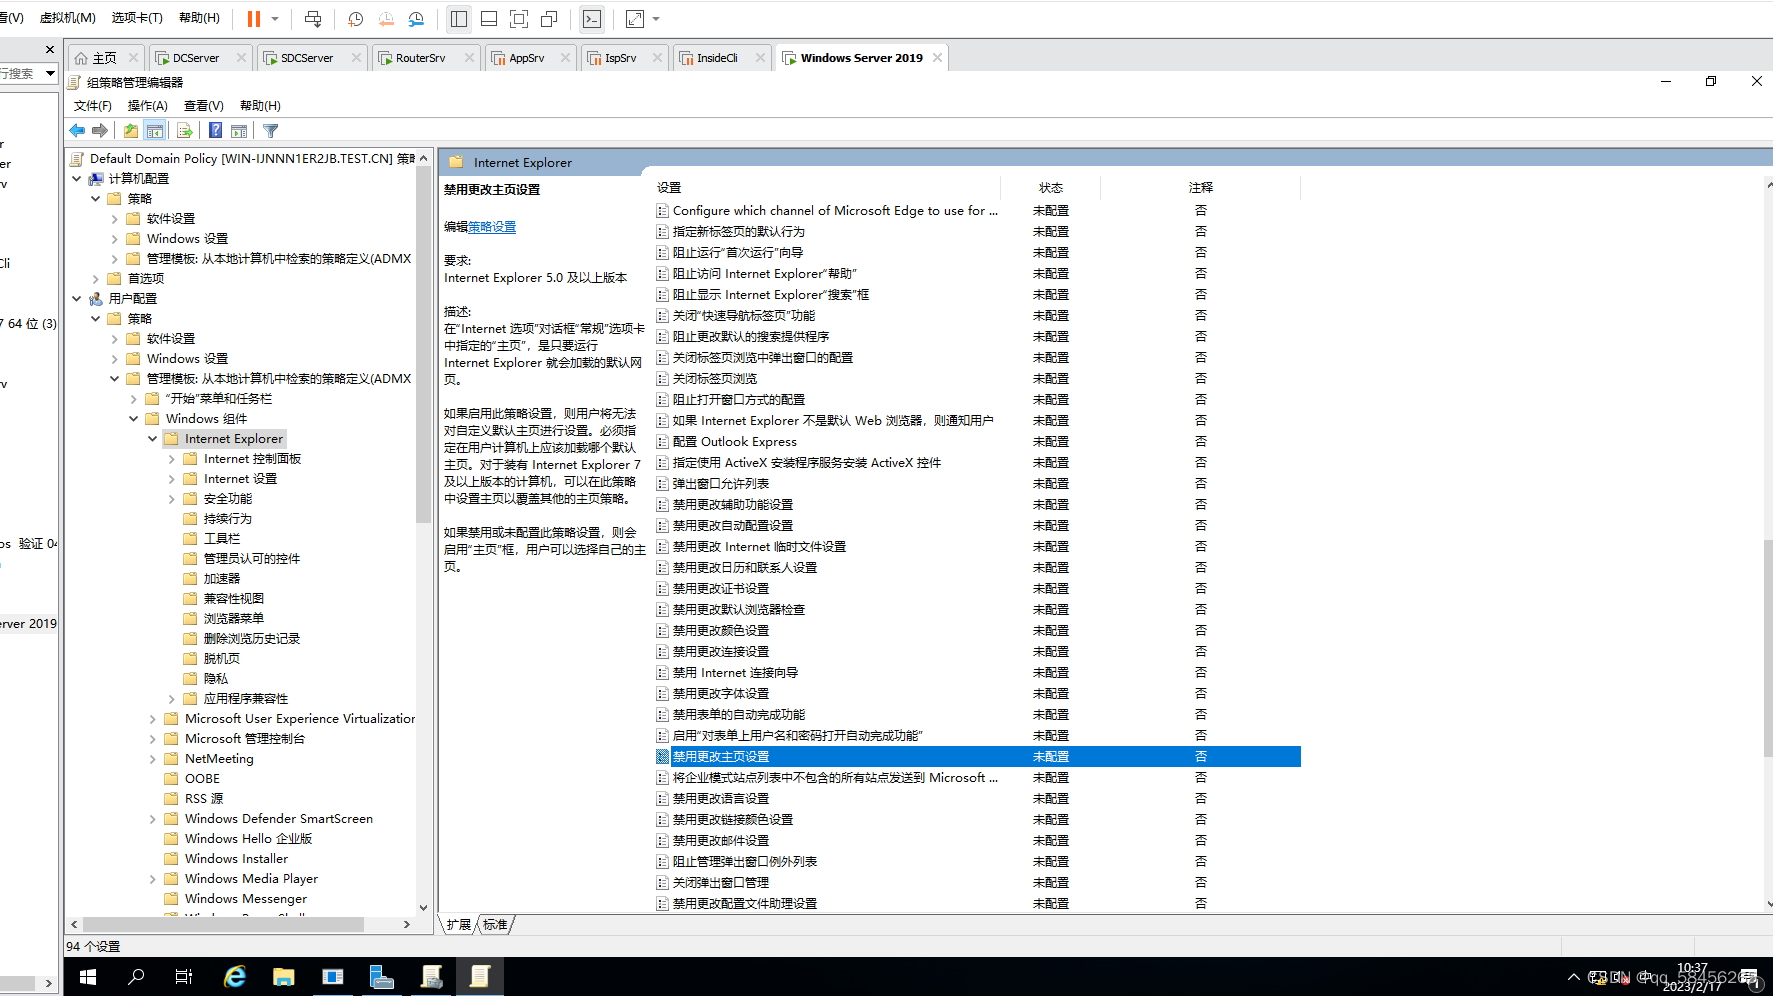Click the 编辑策略设置 link
The image size is (1773, 996).
pyautogui.click(x=491, y=226)
